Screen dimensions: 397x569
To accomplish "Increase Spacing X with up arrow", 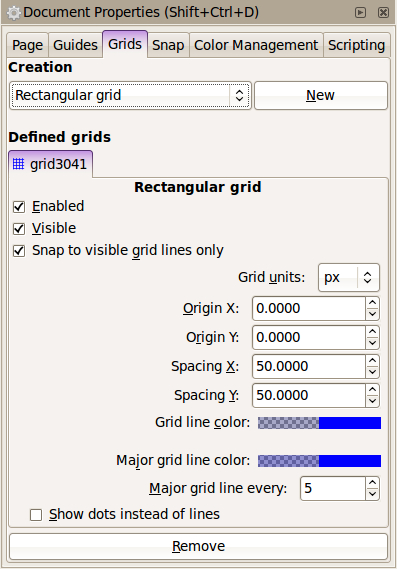I will (372, 361).
